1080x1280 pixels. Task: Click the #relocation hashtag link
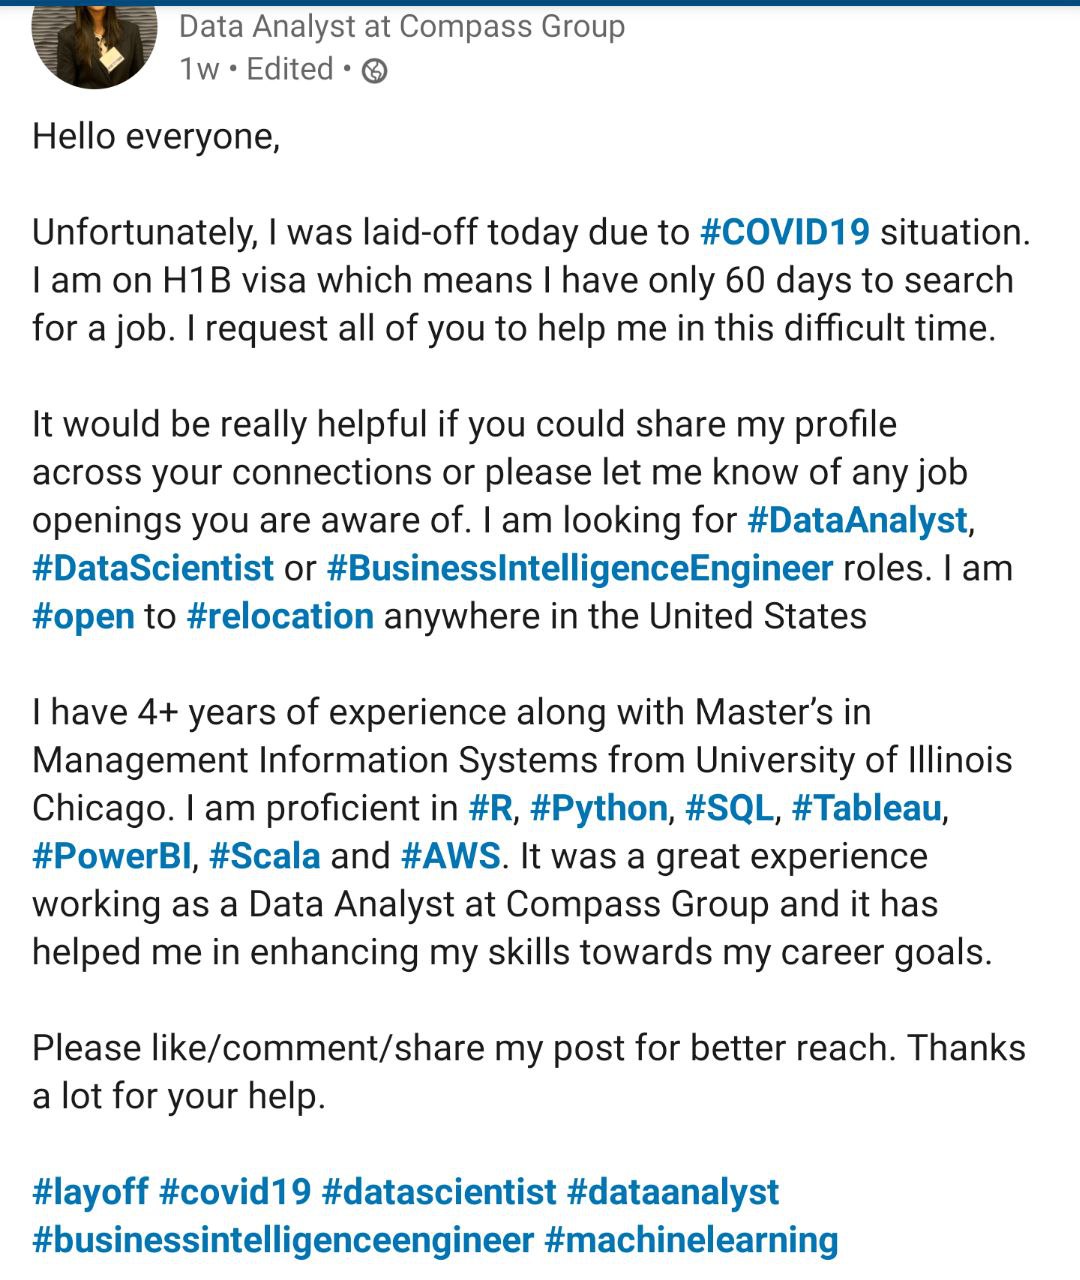[x=280, y=616]
